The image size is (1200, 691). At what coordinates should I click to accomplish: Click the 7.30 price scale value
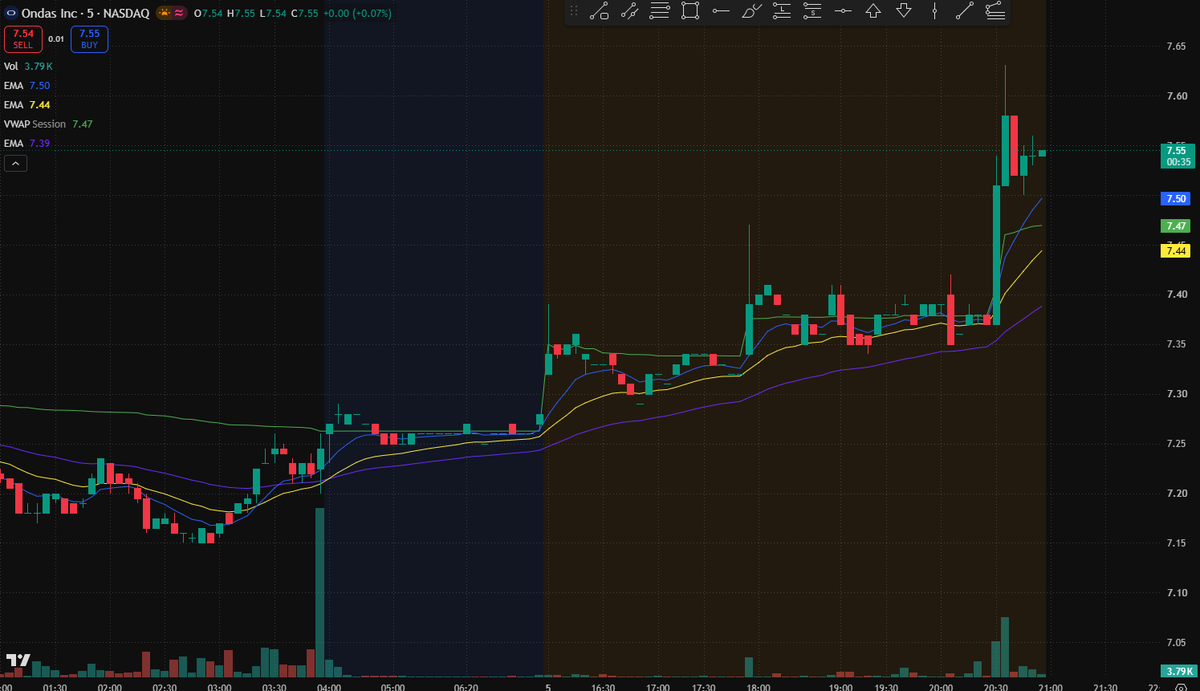[1176, 394]
